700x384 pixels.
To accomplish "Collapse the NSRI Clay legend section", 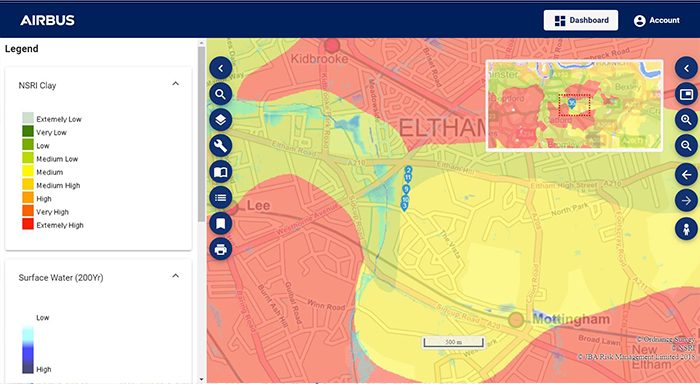I will click(175, 83).
